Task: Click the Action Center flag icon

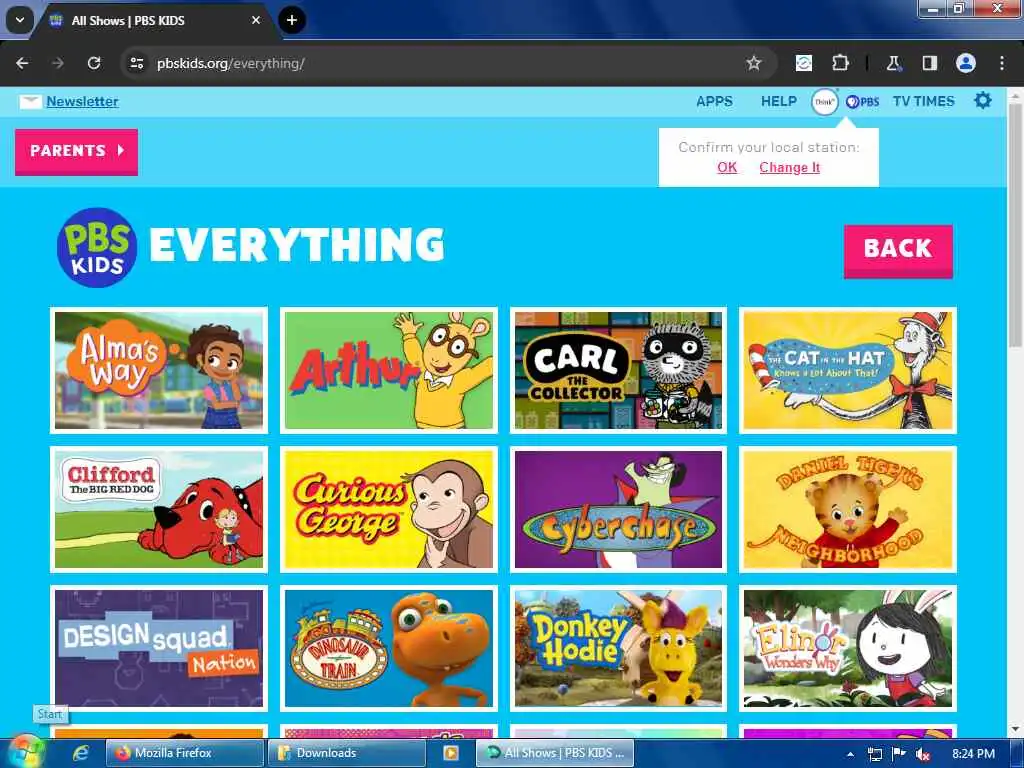Action: (x=899, y=754)
